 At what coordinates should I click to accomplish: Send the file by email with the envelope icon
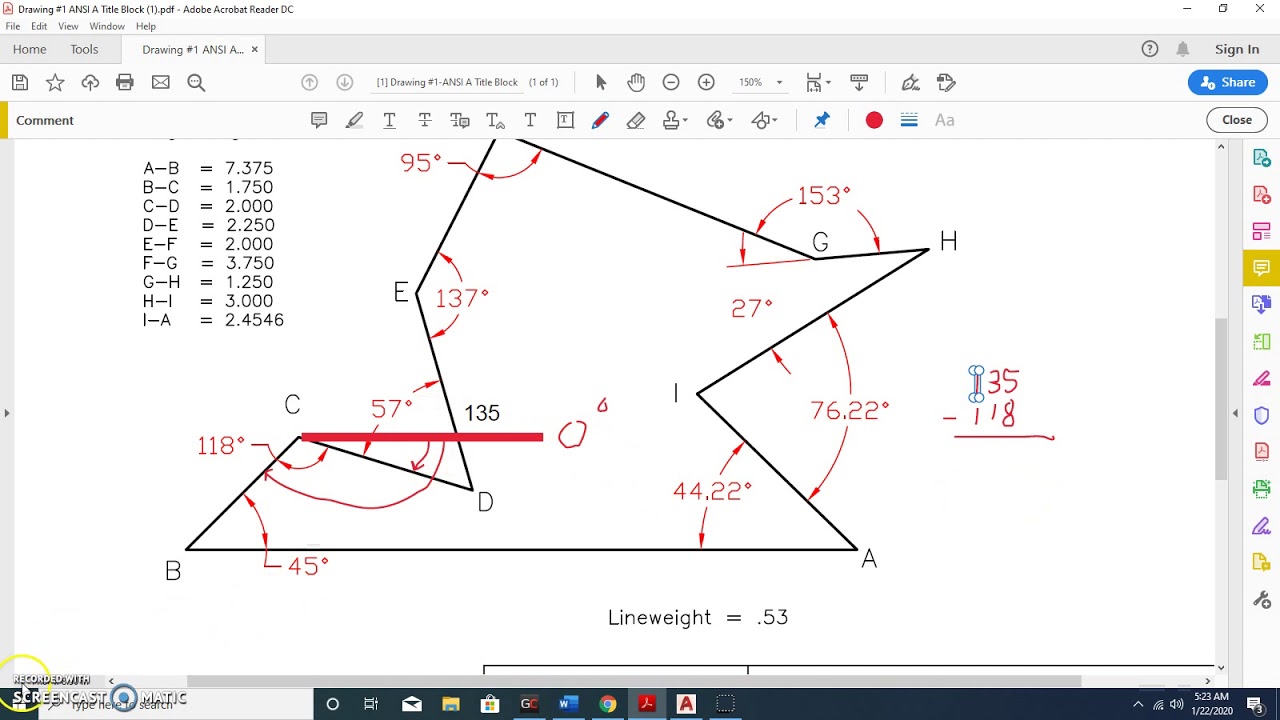pyautogui.click(x=160, y=82)
